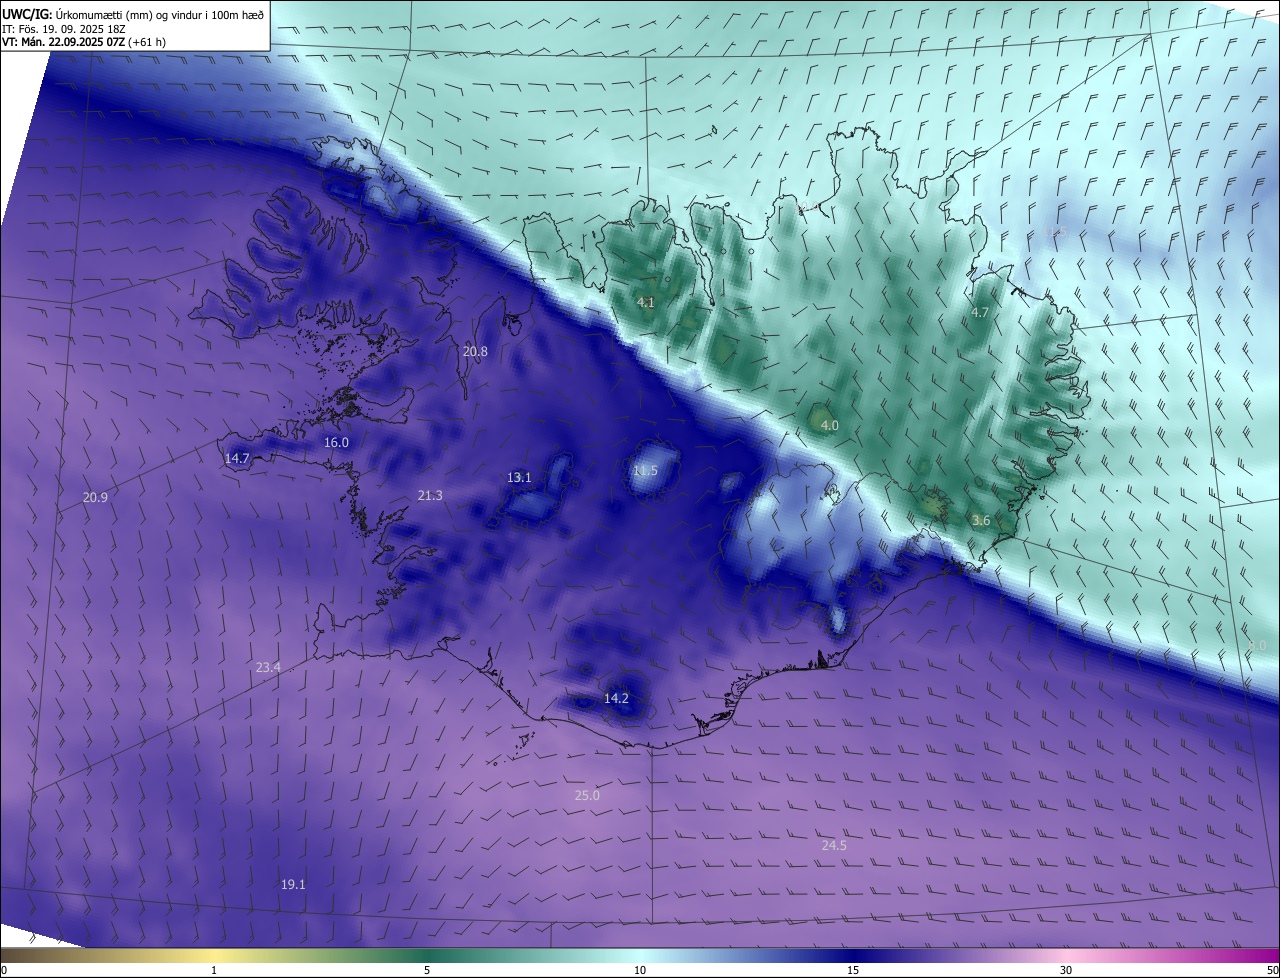Click the colorbar tick label 30
1280x978 pixels.
pyautogui.click(x=1066, y=970)
